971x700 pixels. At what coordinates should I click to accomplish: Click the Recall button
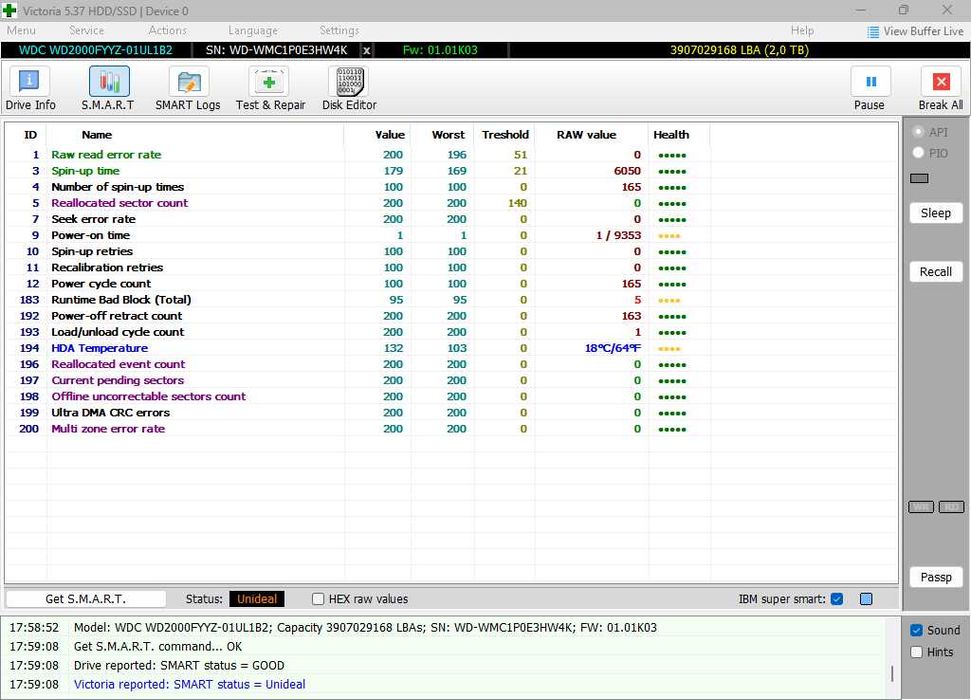click(935, 272)
